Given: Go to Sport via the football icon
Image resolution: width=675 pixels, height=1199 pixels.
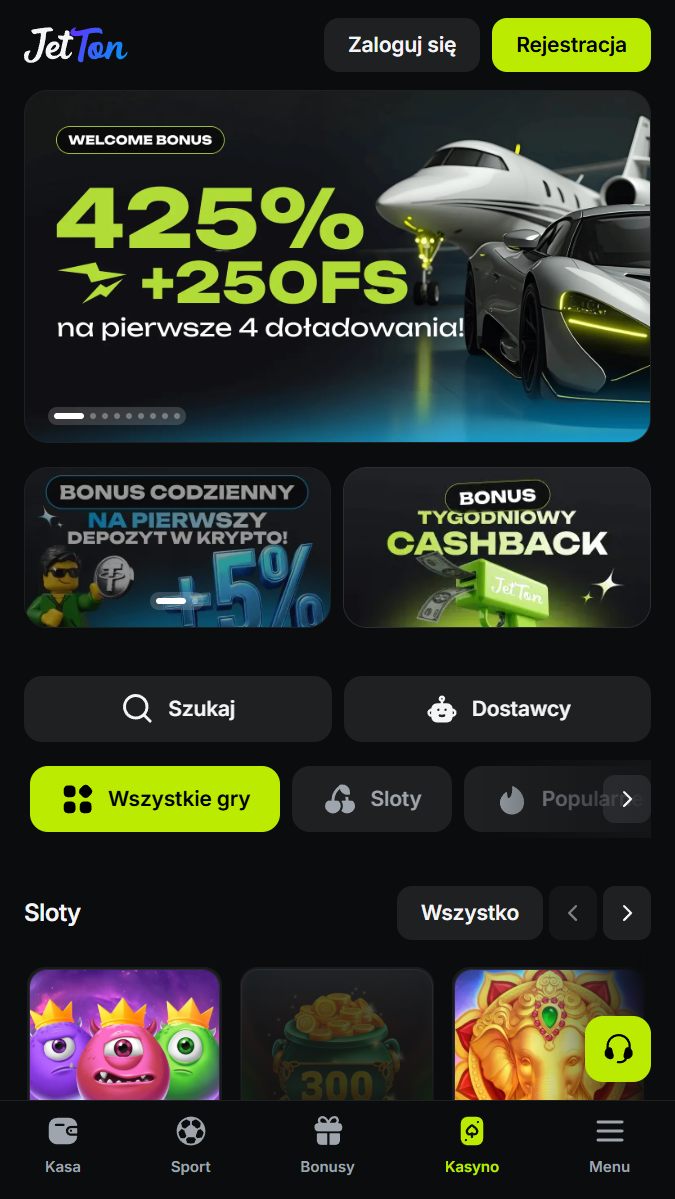Looking at the screenshot, I should pos(190,1130).
